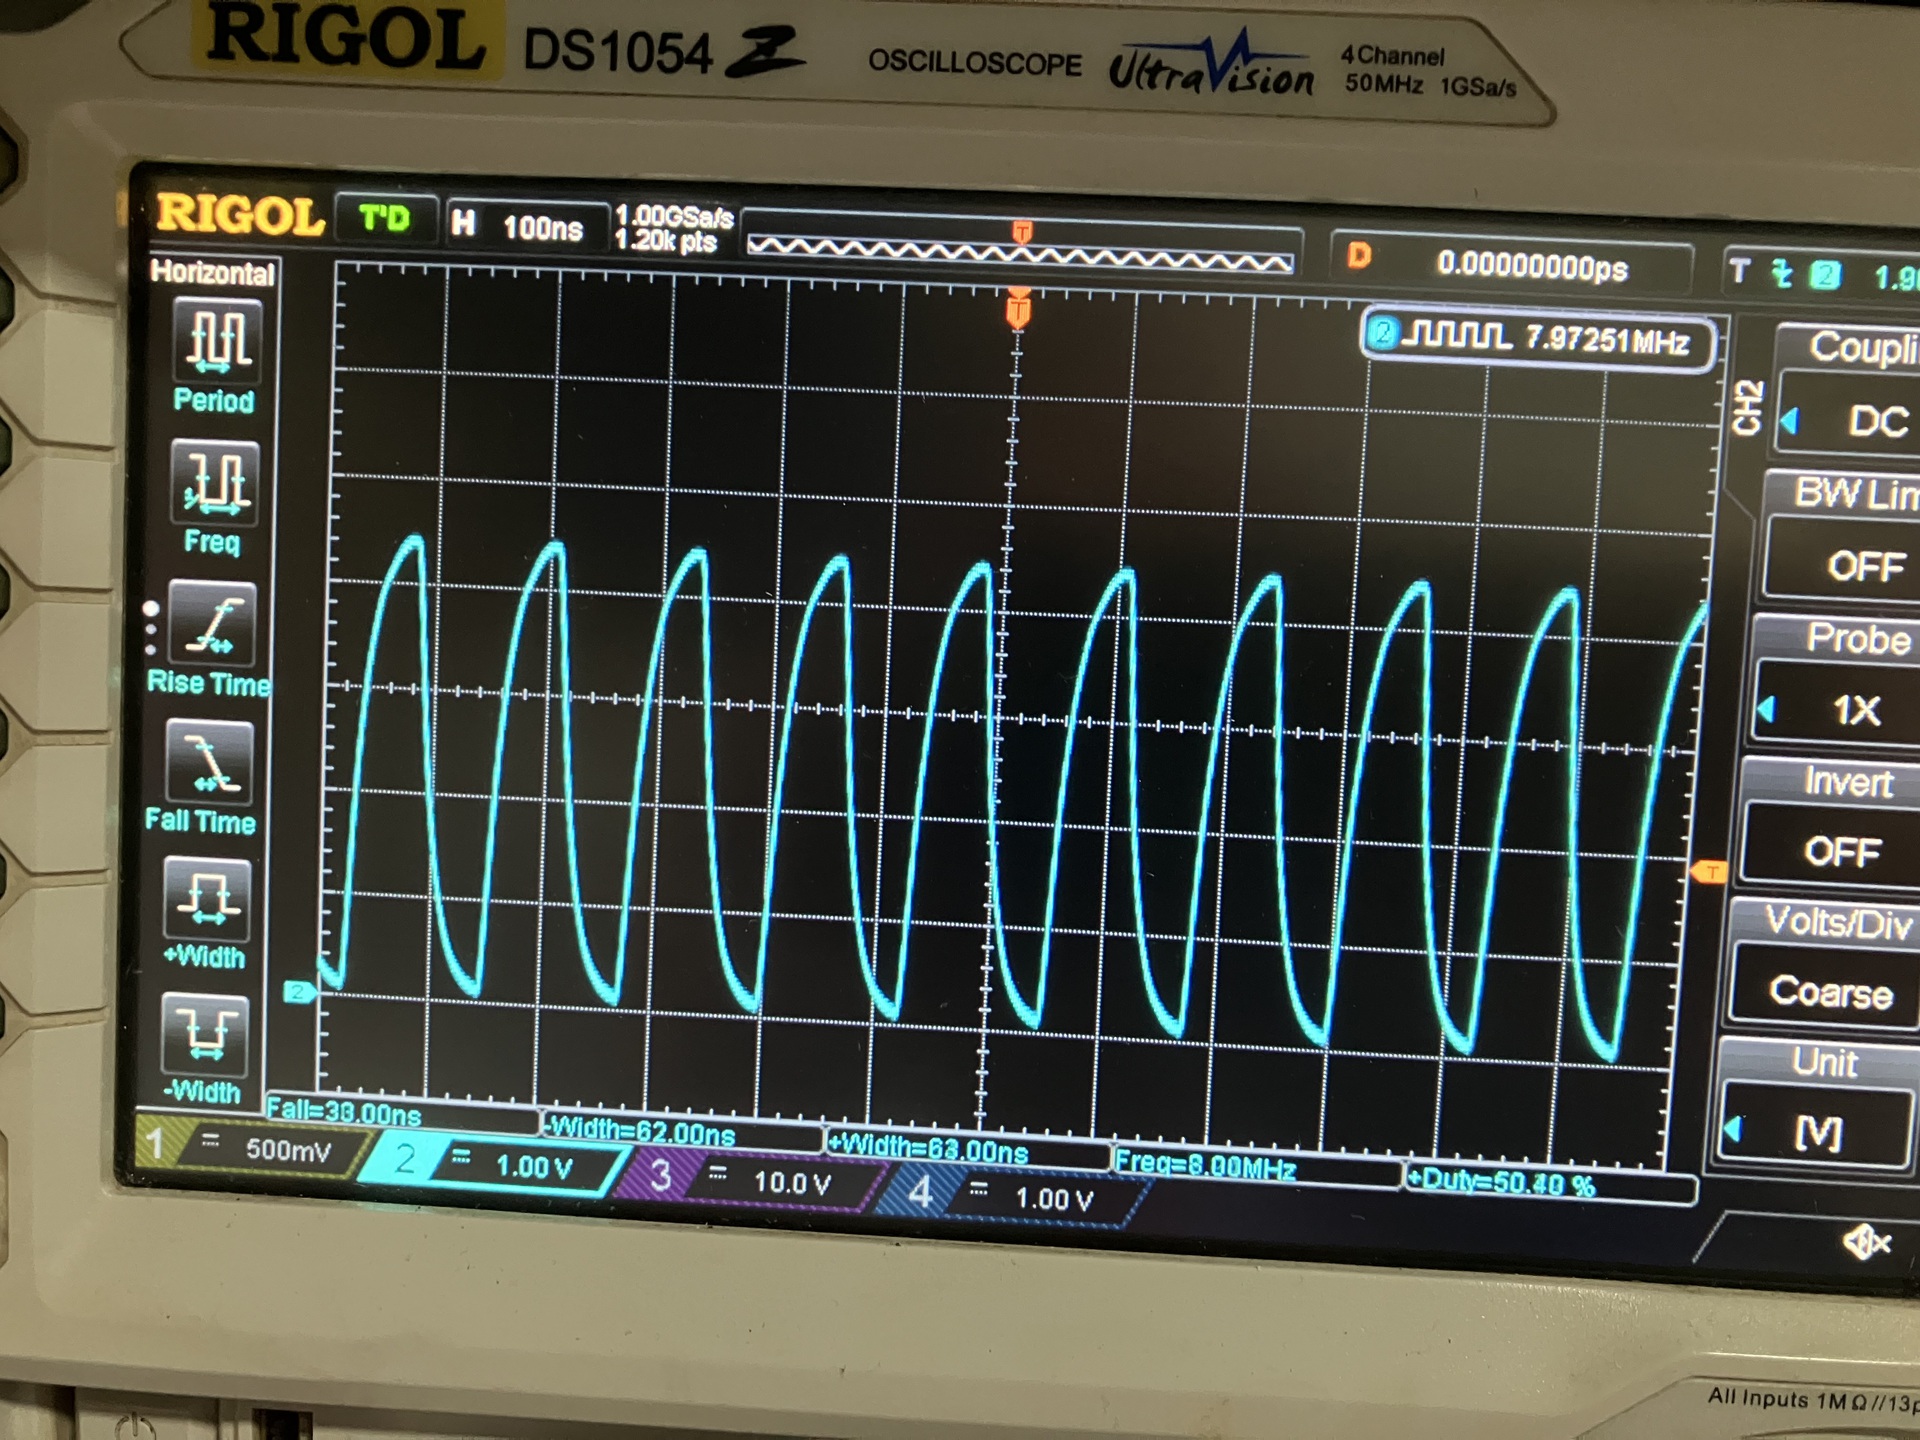1920x1440 pixels.
Task: Select the Fall Time measurement icon
Action: click(x=208, y=763)
